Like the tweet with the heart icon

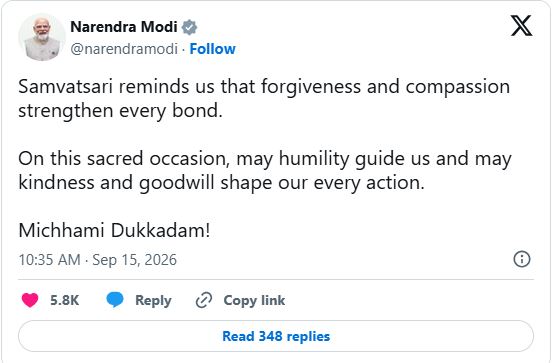[x=30, y=300]
